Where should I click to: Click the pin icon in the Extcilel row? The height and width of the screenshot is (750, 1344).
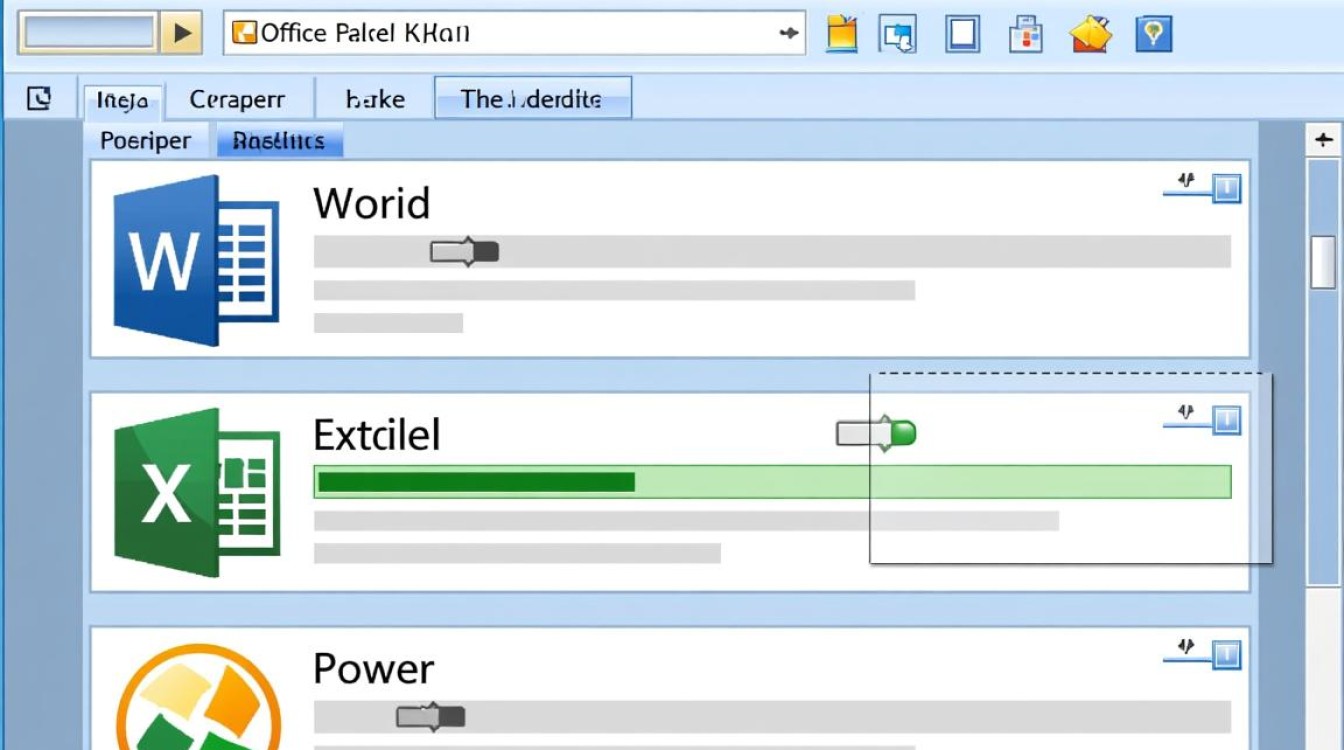pos(1186,413)
